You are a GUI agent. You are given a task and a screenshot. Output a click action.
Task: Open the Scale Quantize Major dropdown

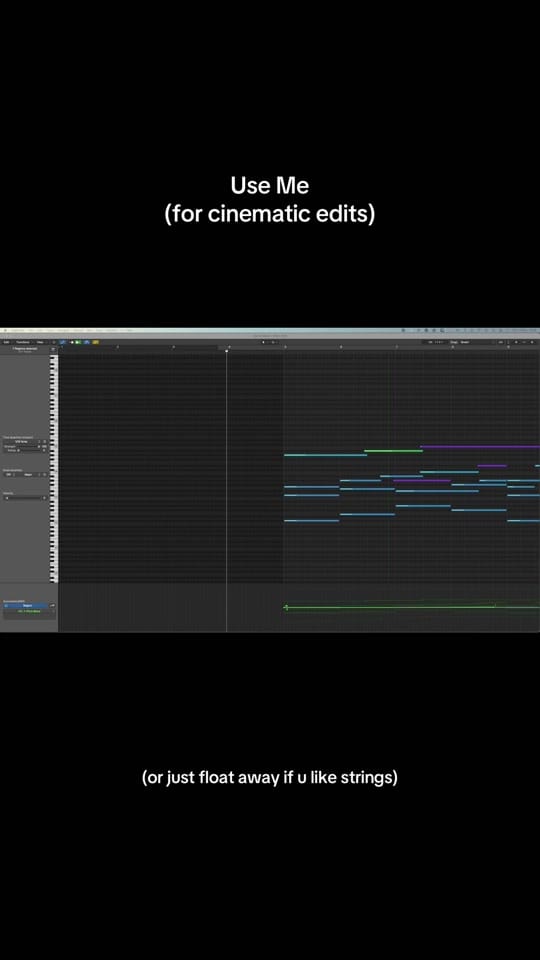30,474
